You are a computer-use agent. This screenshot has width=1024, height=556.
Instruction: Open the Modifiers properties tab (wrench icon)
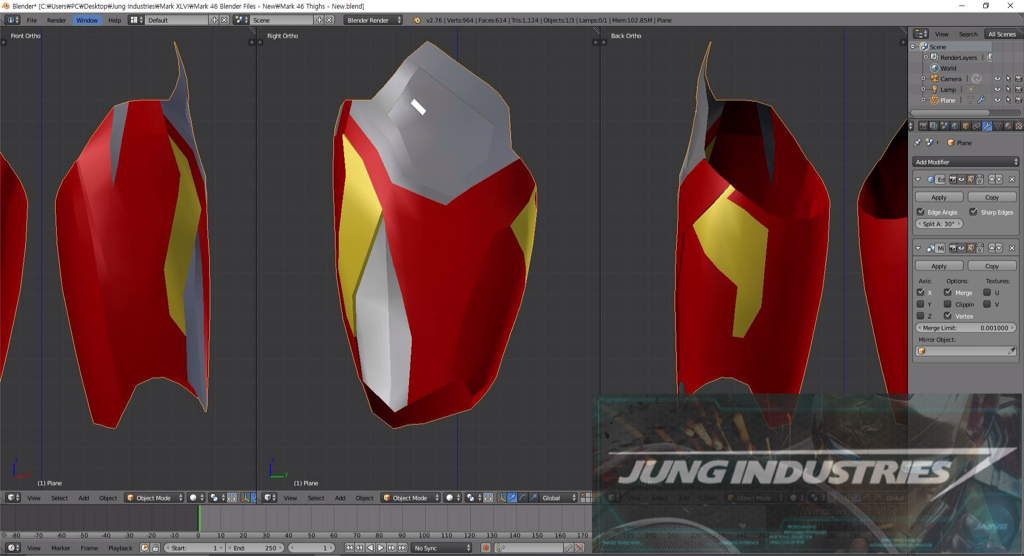tap(987, 126)
